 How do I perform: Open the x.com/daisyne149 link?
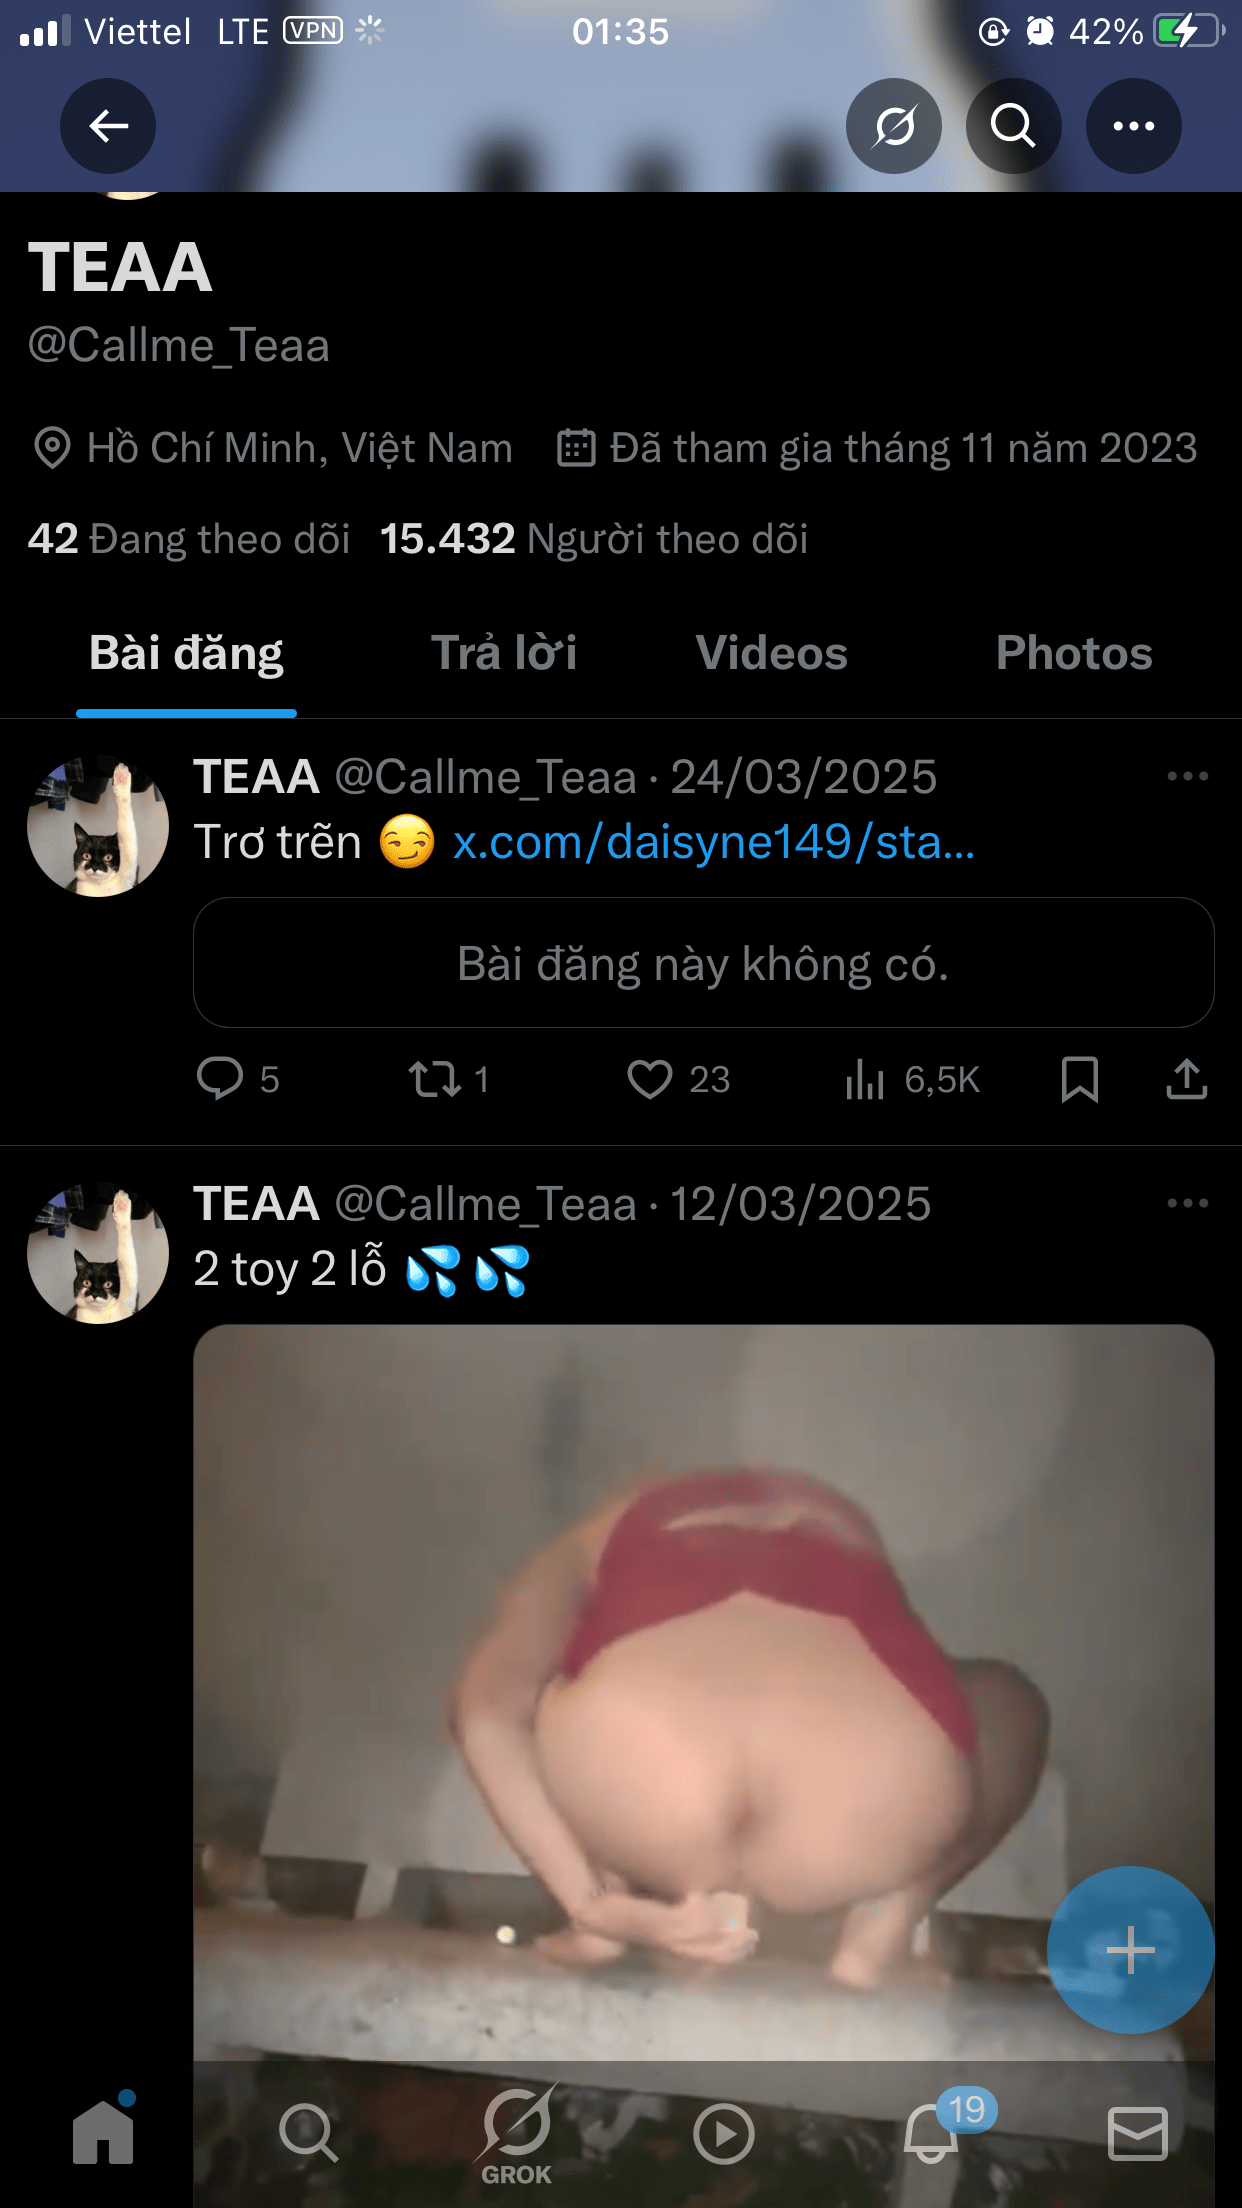click(x=713, y=842)
